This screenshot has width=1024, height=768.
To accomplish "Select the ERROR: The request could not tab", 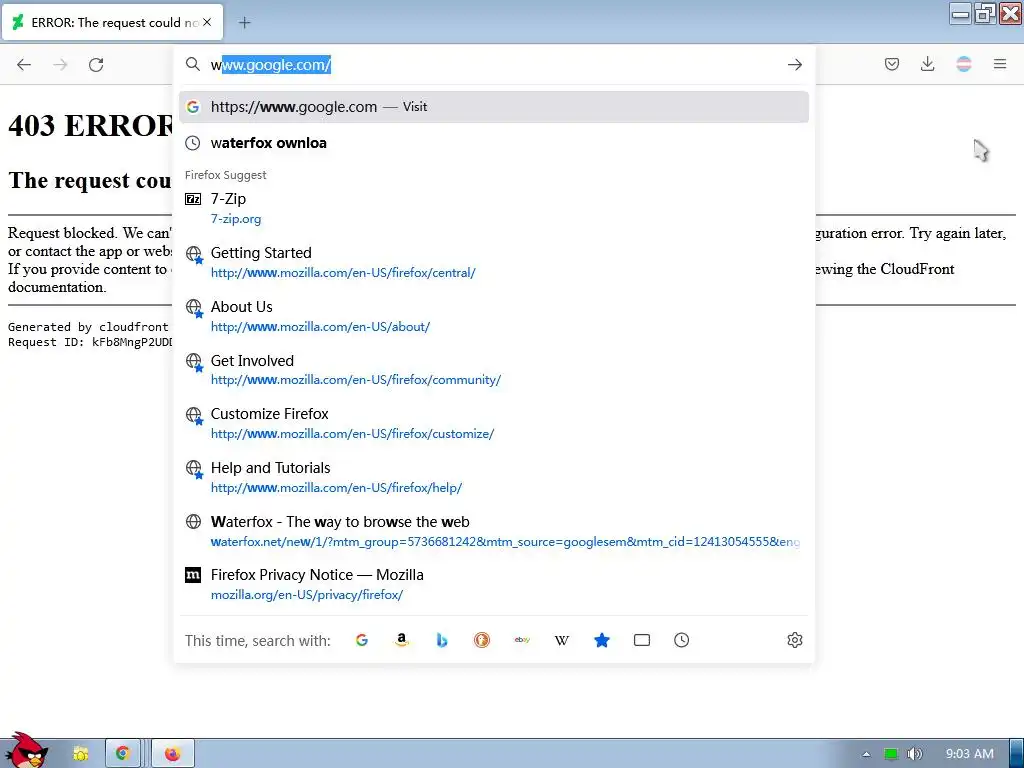I will (x=112, y=22).
